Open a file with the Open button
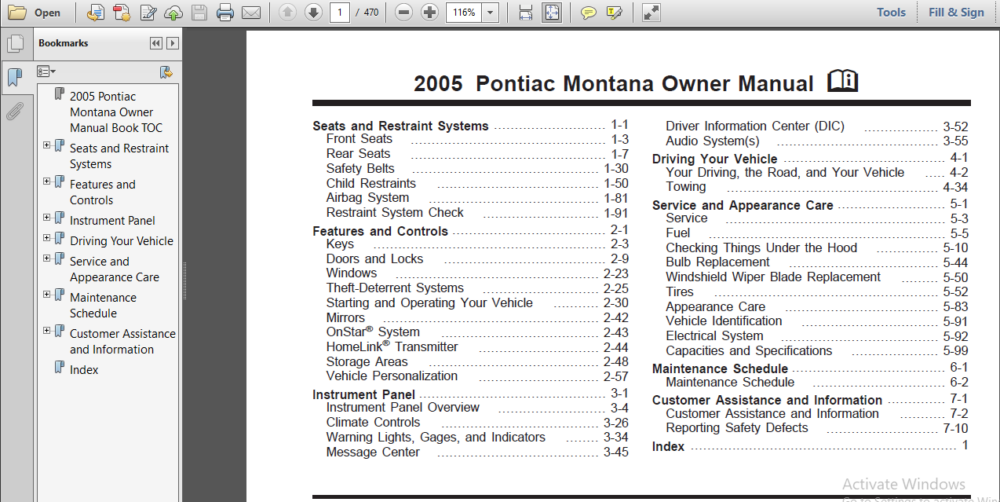Viewport: 1000px width, 502px height. coord(34,12)
